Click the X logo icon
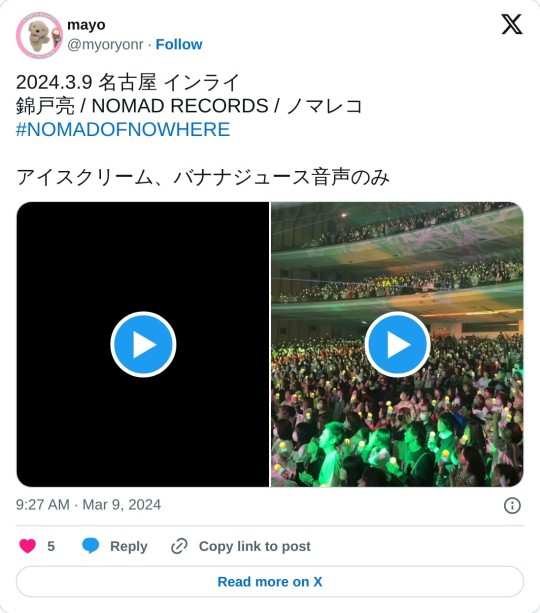540x613 pixels. [x=511, y=24]
